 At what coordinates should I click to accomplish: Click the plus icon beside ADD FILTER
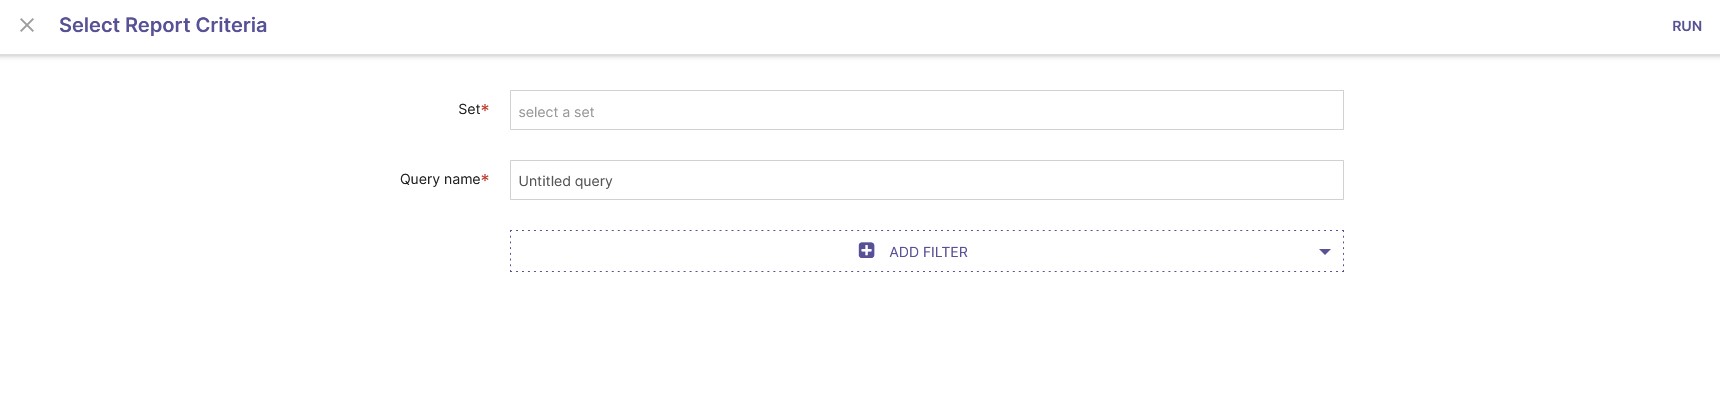pyautogui.click(x=866, y=250)
